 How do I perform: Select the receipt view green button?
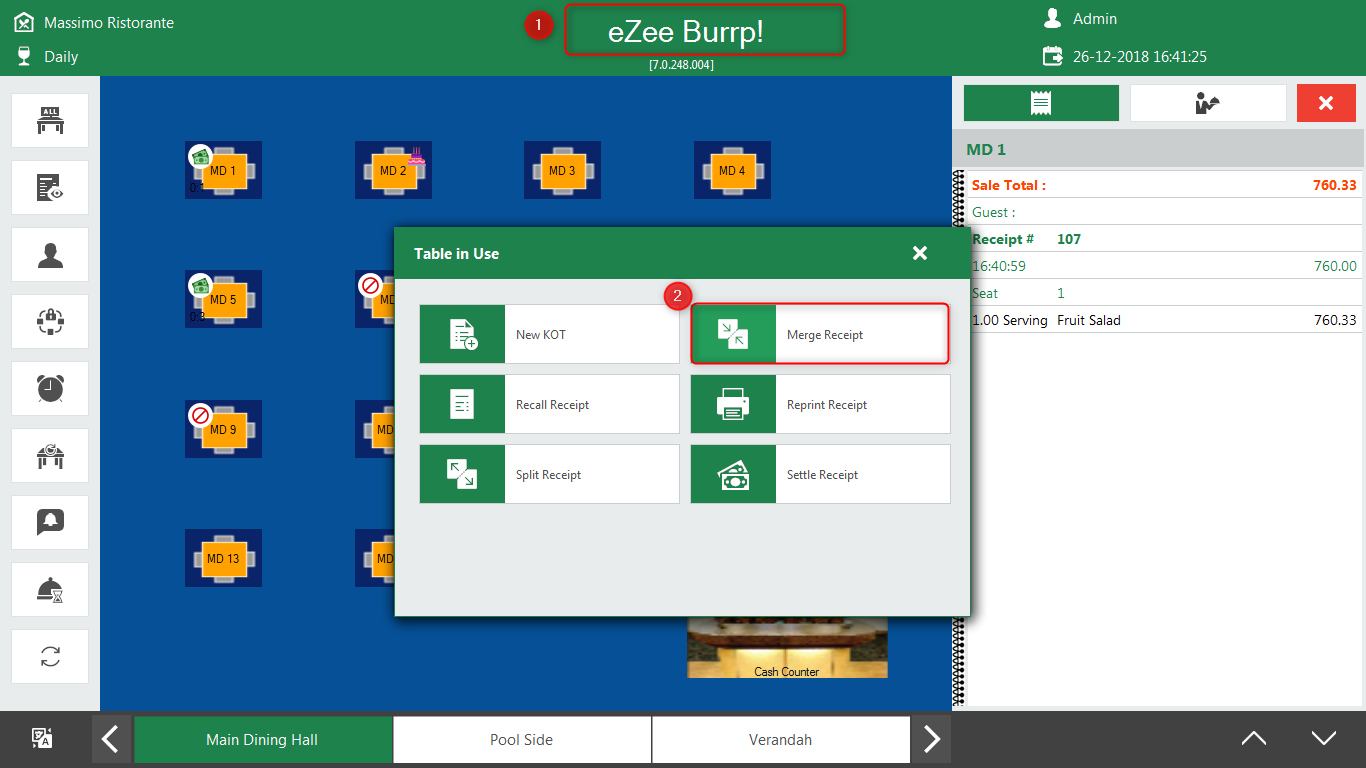tap(1041, 103)
